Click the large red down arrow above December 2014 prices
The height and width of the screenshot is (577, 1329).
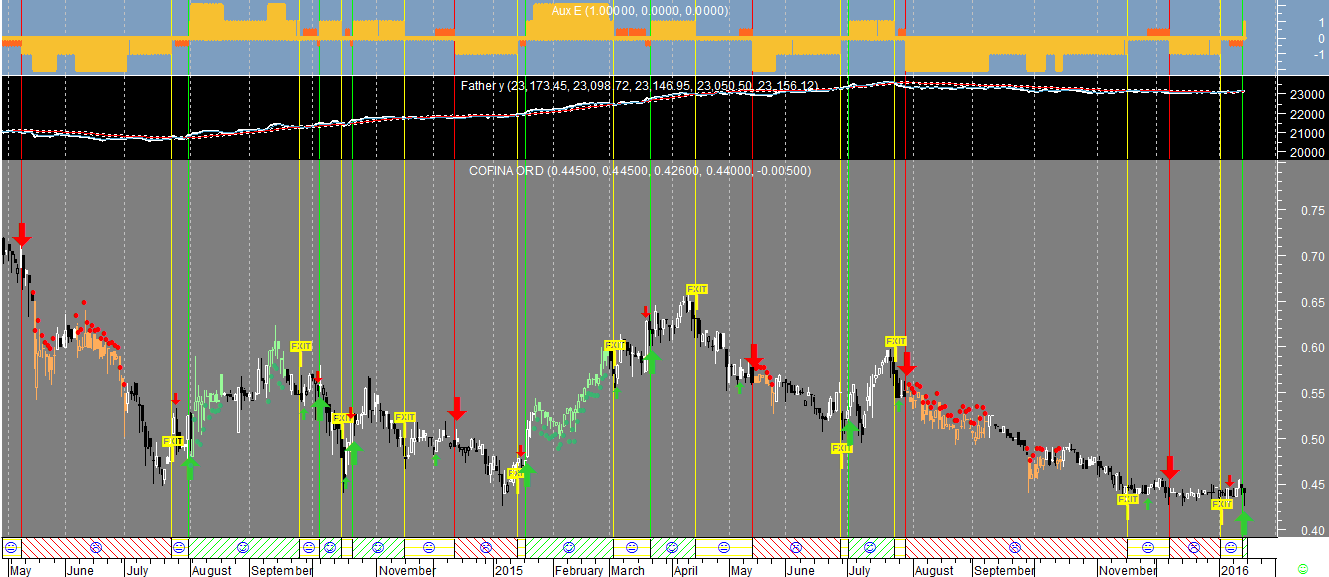tap(456, 408)
